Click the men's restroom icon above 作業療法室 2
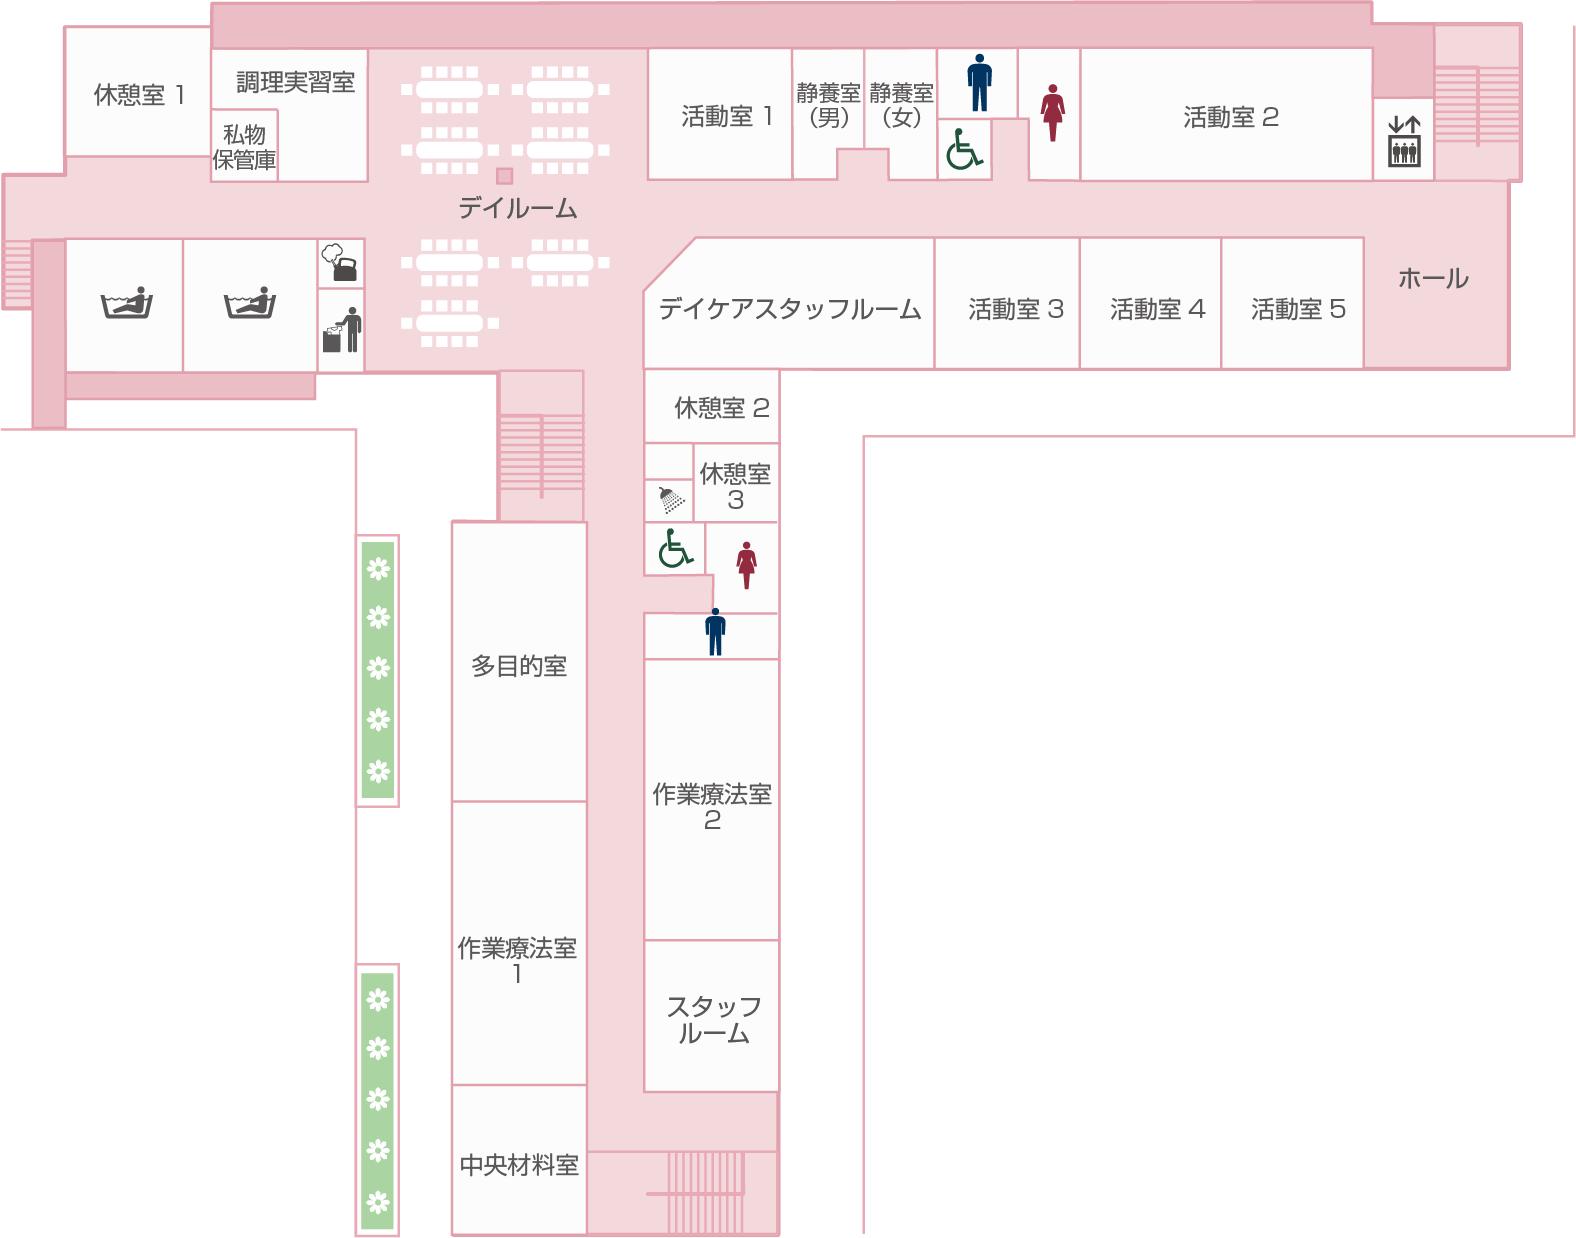Image resolution: width=1576 pixels, height=1238 pixels. (x=715, y=632)
